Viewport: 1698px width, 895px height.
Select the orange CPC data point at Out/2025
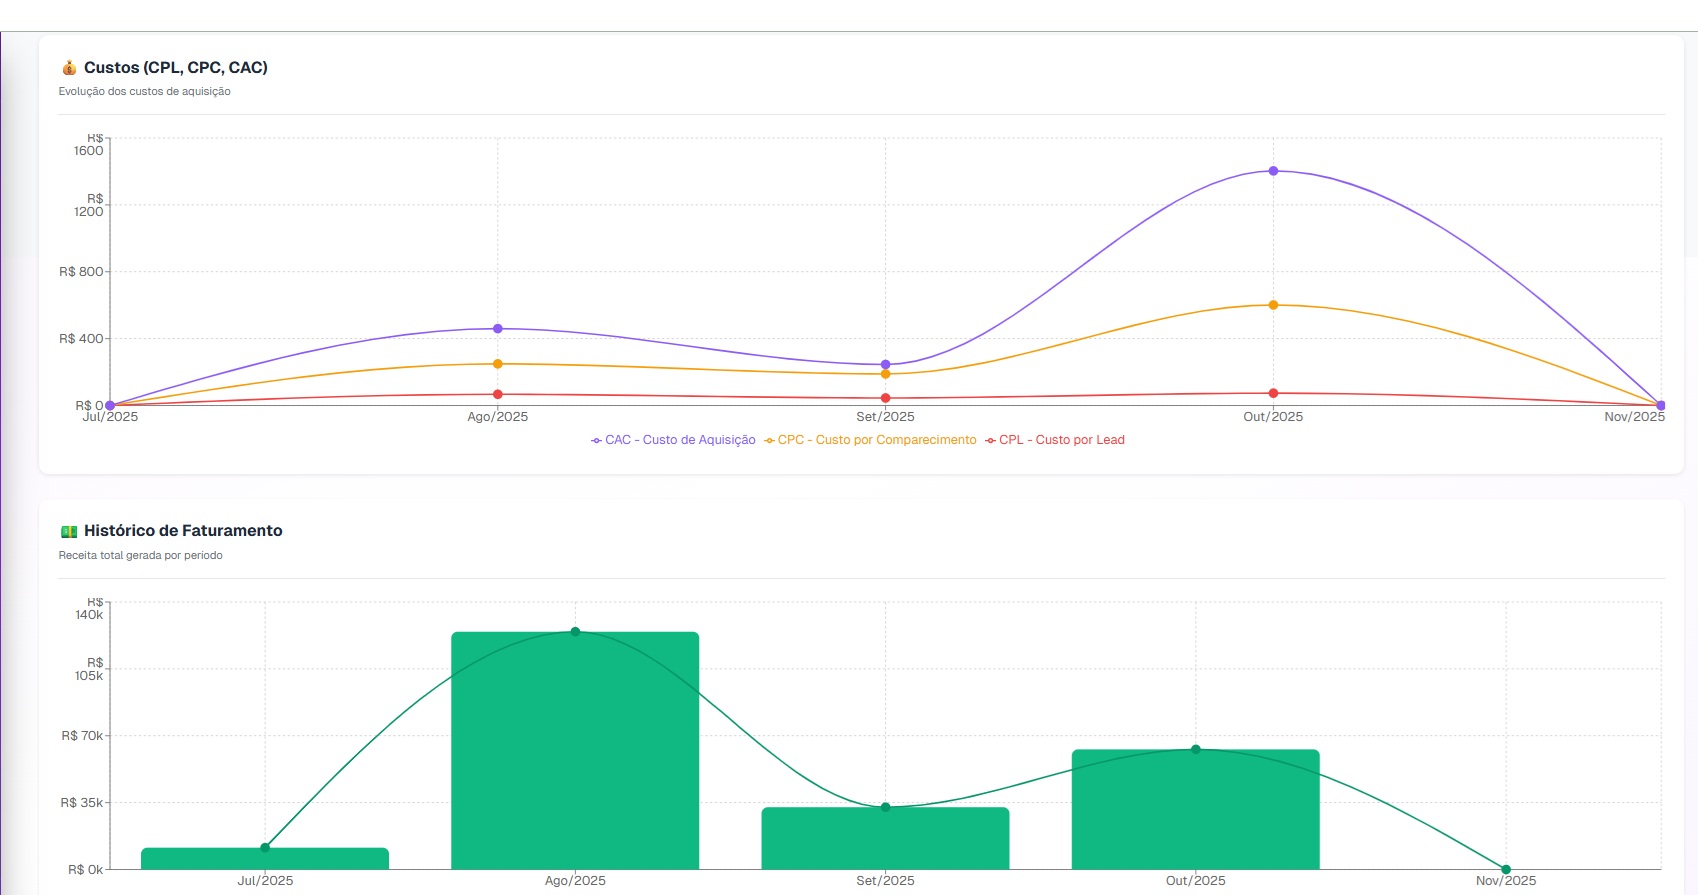[x=1273, y=305]
